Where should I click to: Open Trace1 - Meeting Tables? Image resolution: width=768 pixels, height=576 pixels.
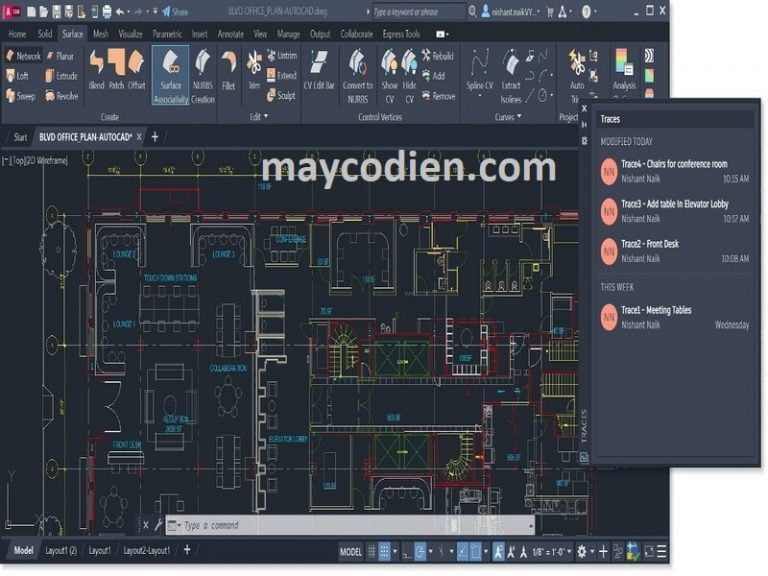click(675, 317)
